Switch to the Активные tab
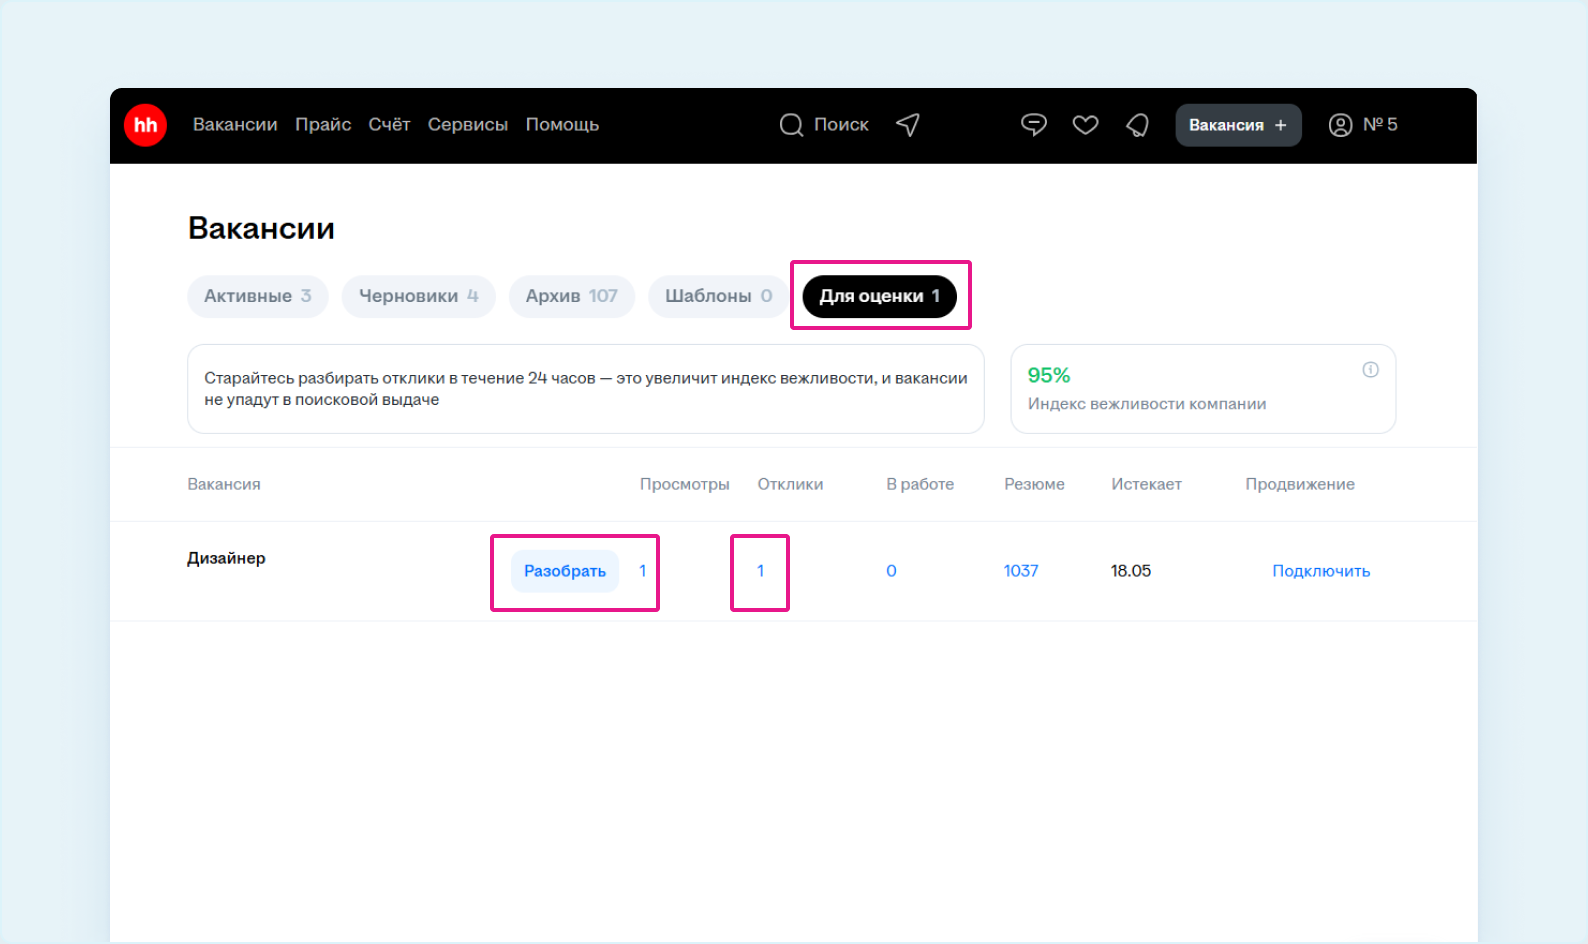The width and height of the screenshot is (1588, 944). 258,296
